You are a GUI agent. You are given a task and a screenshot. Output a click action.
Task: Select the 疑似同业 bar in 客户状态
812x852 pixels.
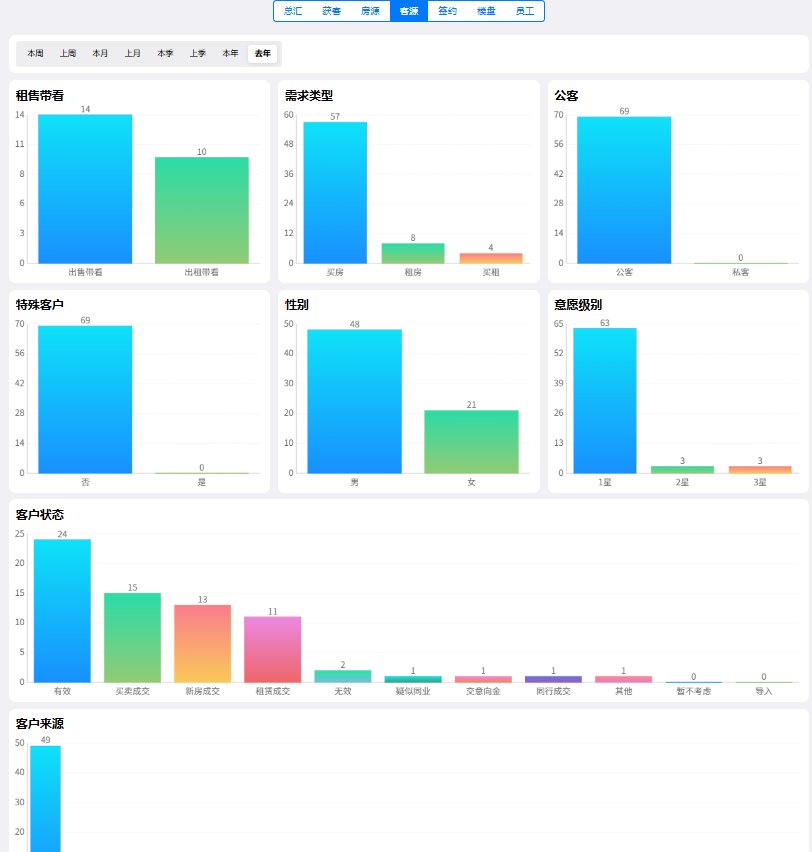click(413, 679)
